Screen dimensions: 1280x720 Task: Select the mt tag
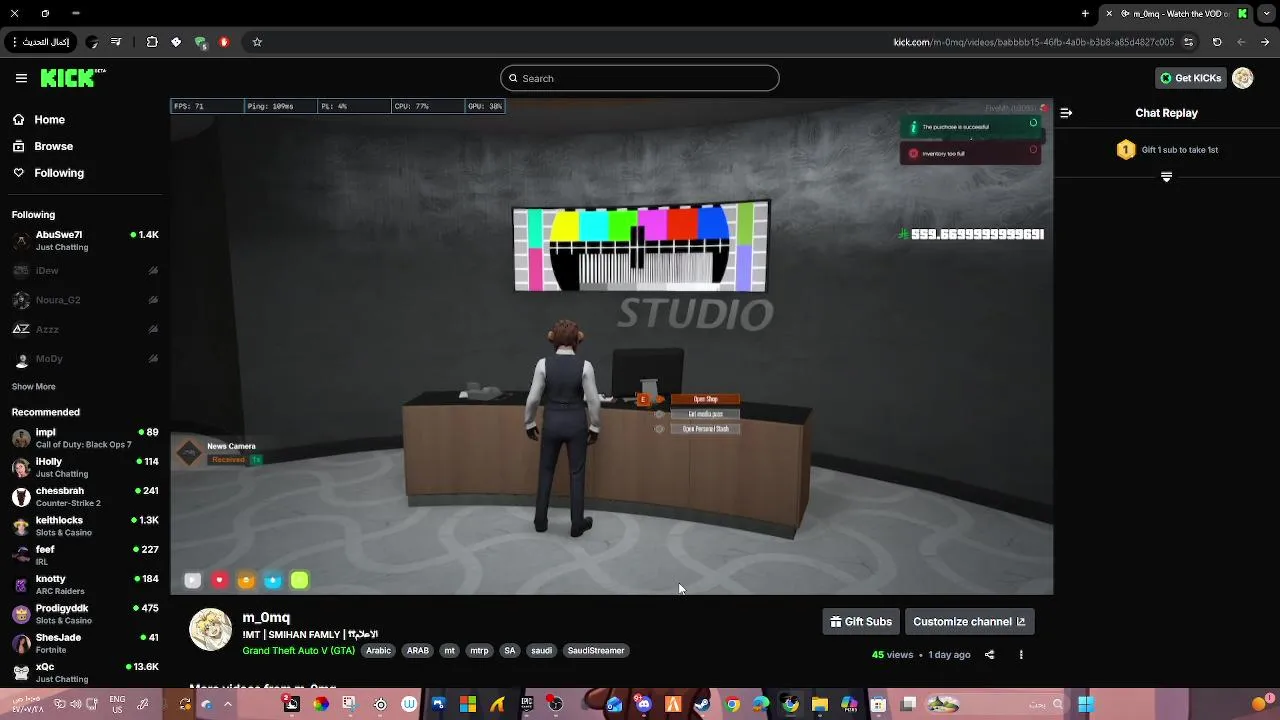[x=449, y=651]
